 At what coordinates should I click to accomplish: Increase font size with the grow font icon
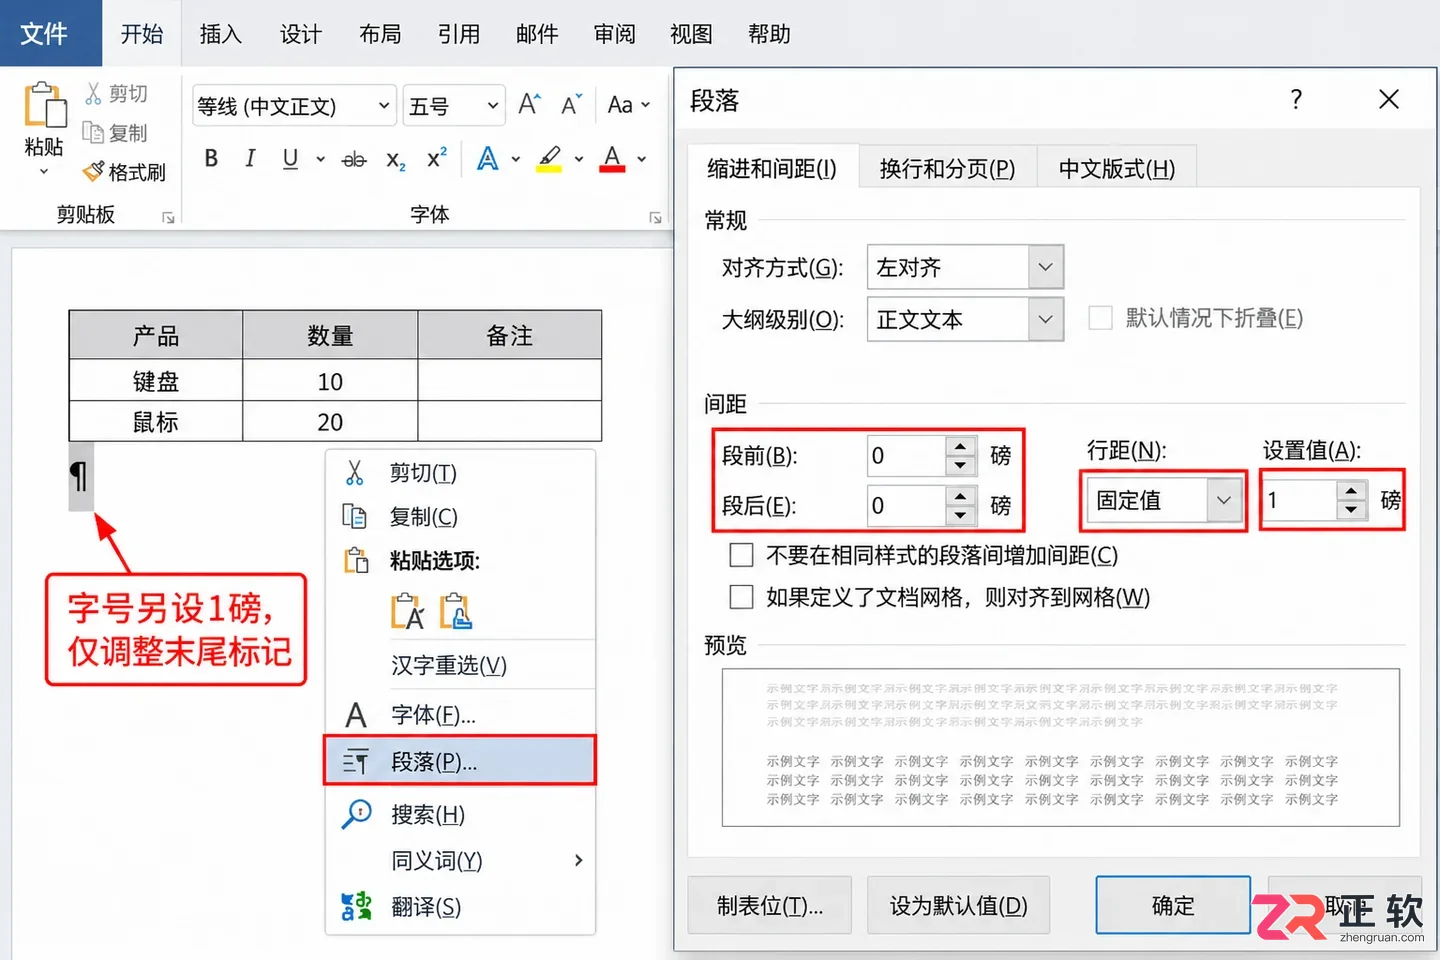[529, 104]
